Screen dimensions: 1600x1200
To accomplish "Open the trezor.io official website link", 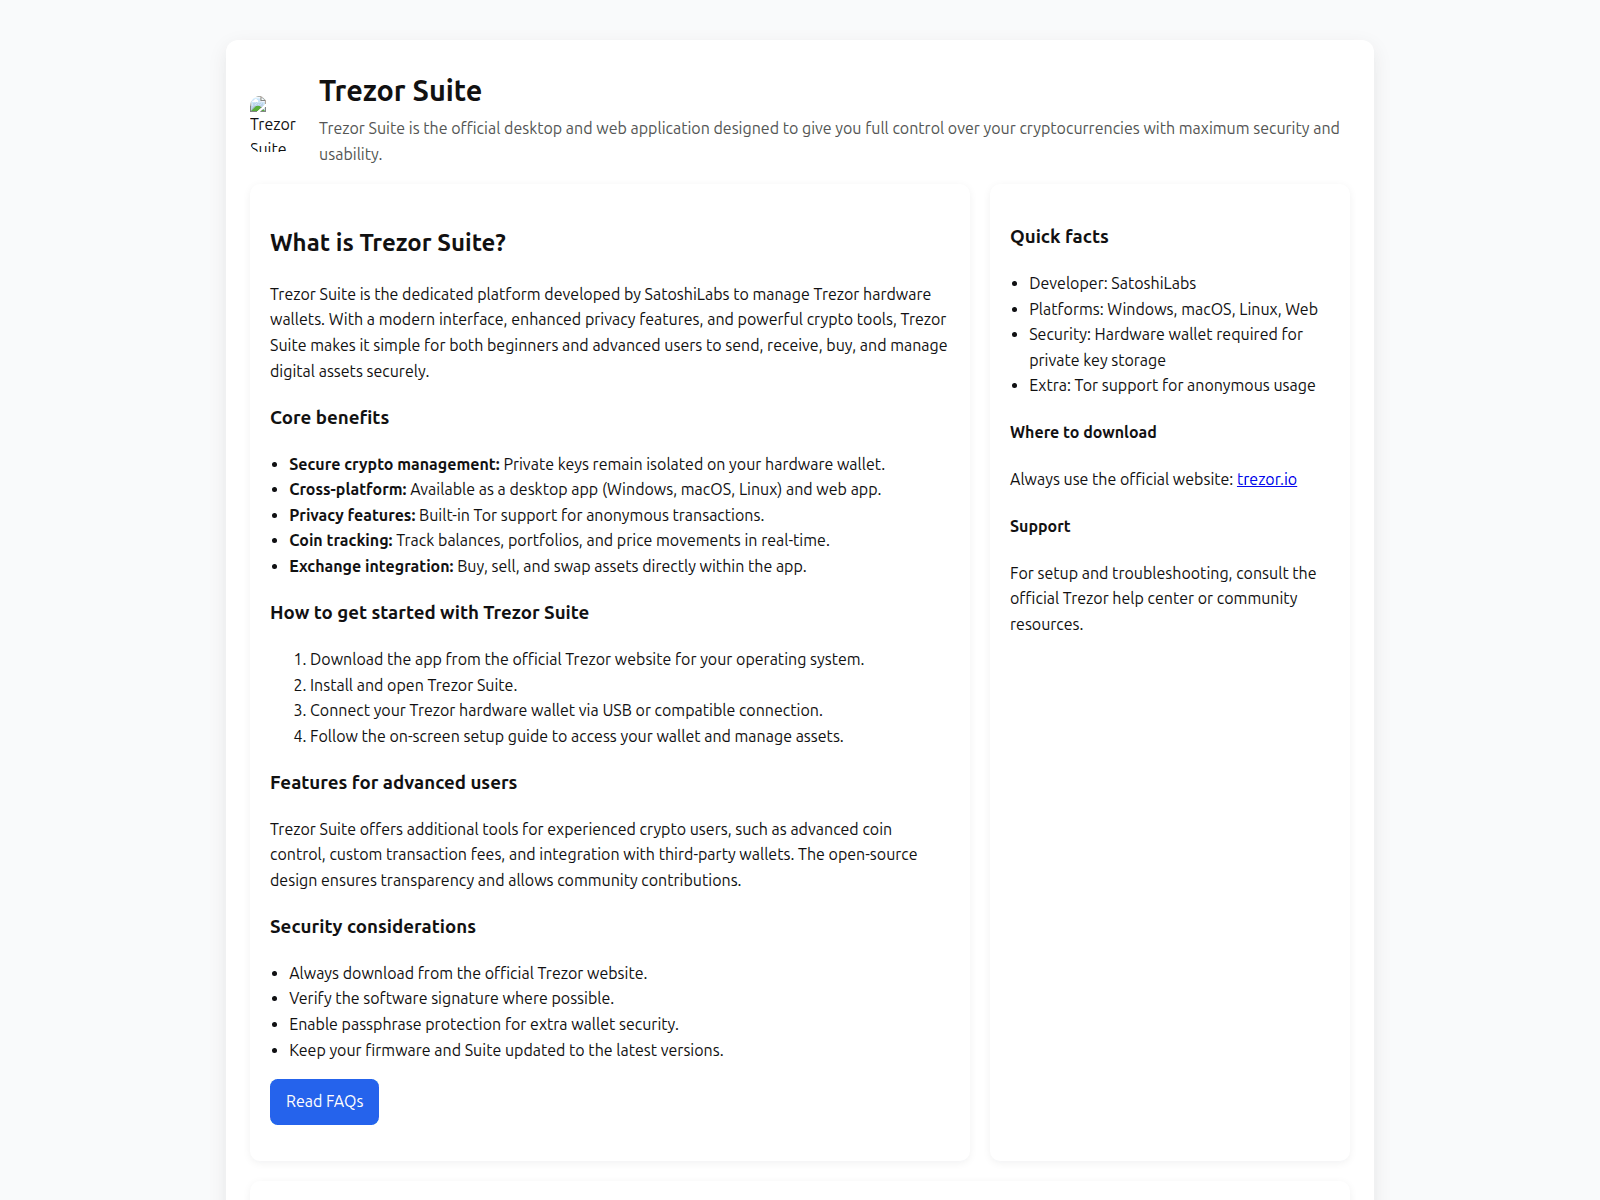I will (1266, 479).
